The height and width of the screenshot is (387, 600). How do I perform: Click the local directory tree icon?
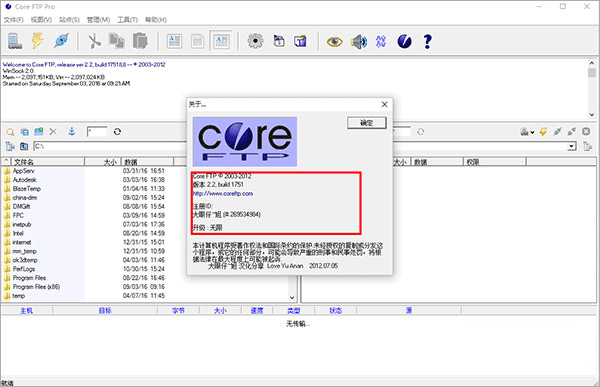click(x=10, y=146)
